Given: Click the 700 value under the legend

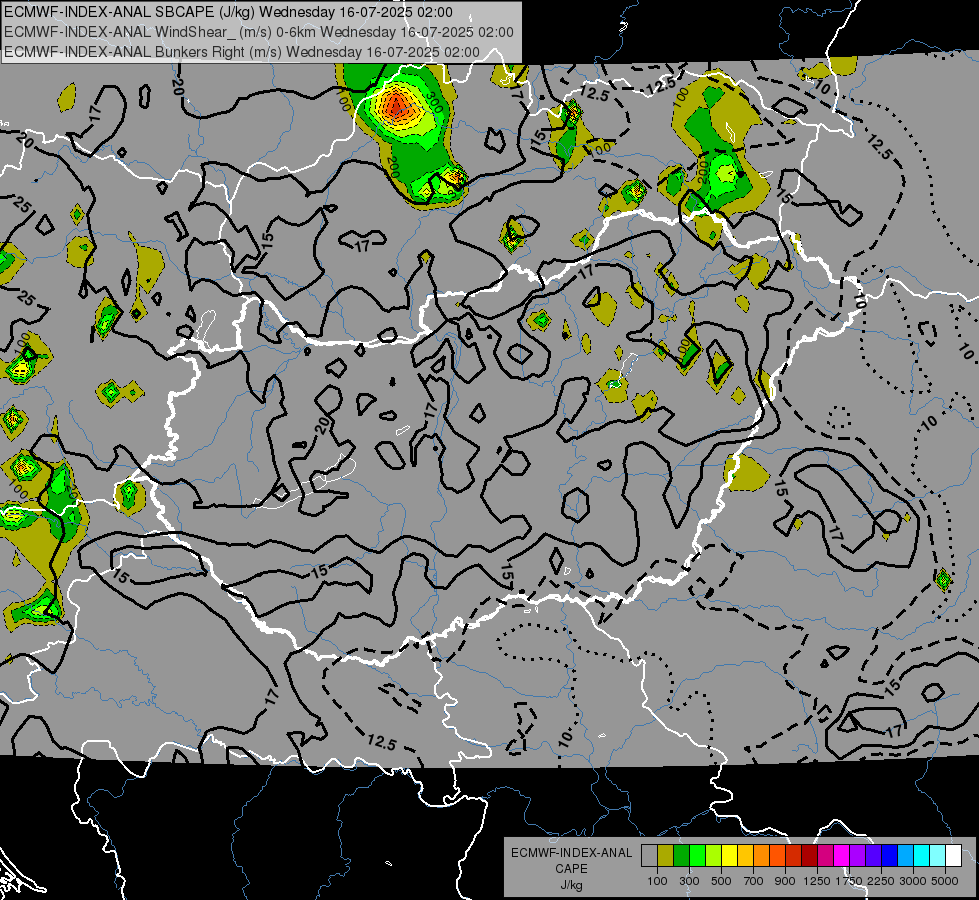Looking at the screenshot, I should pos(754,881).
